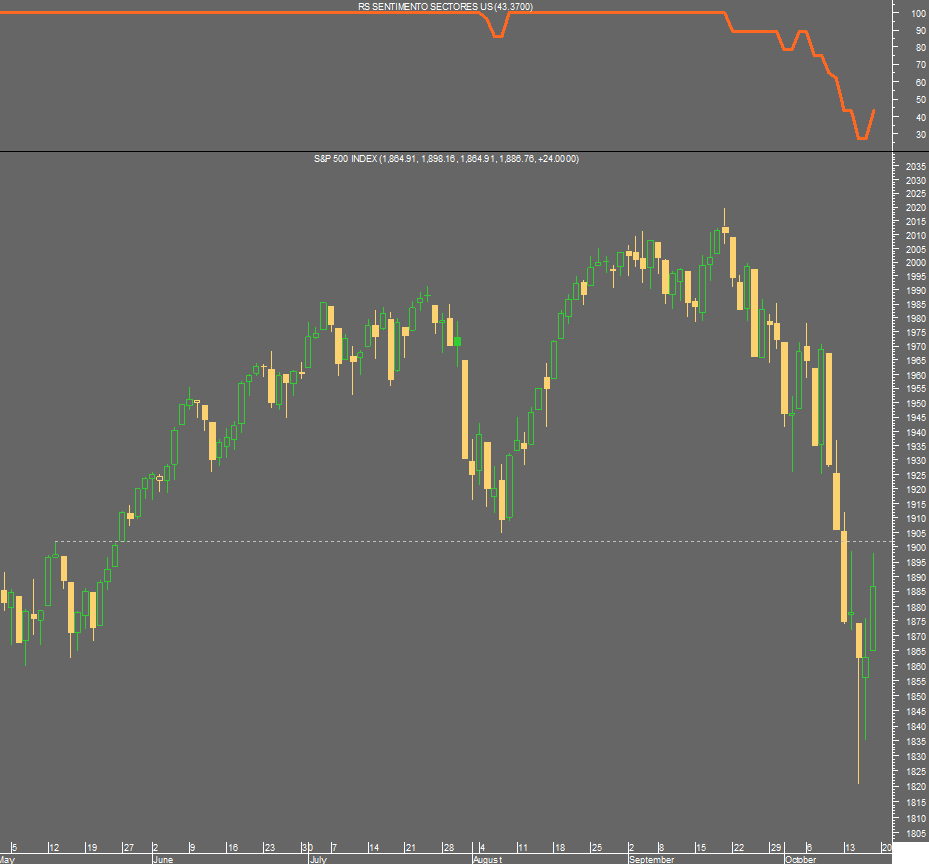The image size is (929, 864).
Task: Click the 27 date label in May
Action: [129, 847]
